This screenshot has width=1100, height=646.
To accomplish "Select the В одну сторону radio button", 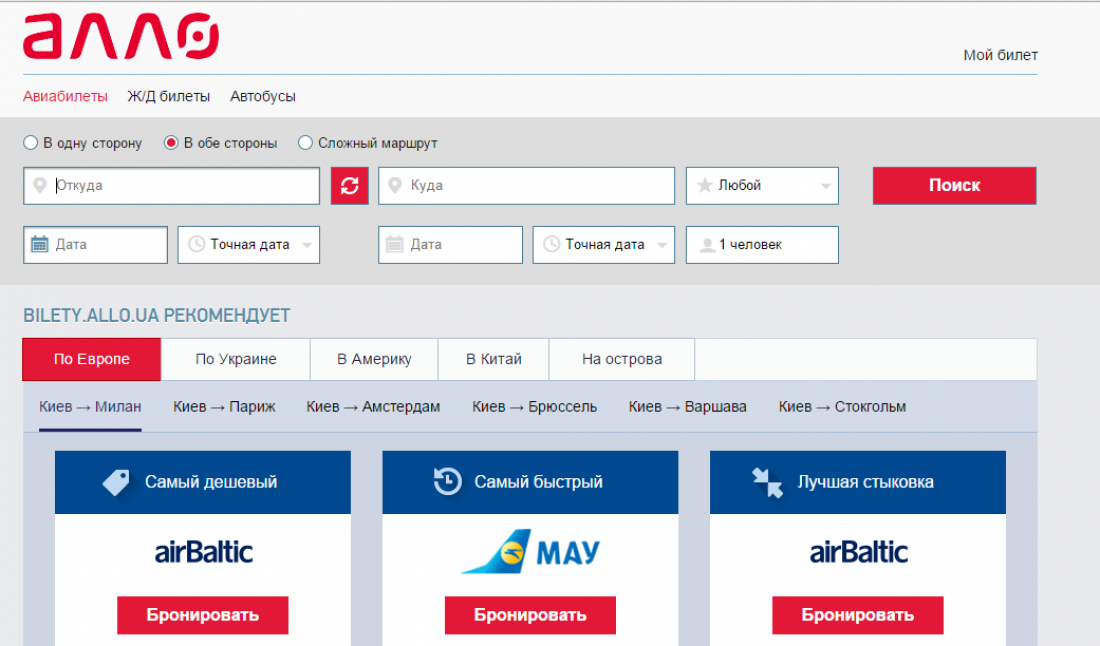I will click(30, 143).
